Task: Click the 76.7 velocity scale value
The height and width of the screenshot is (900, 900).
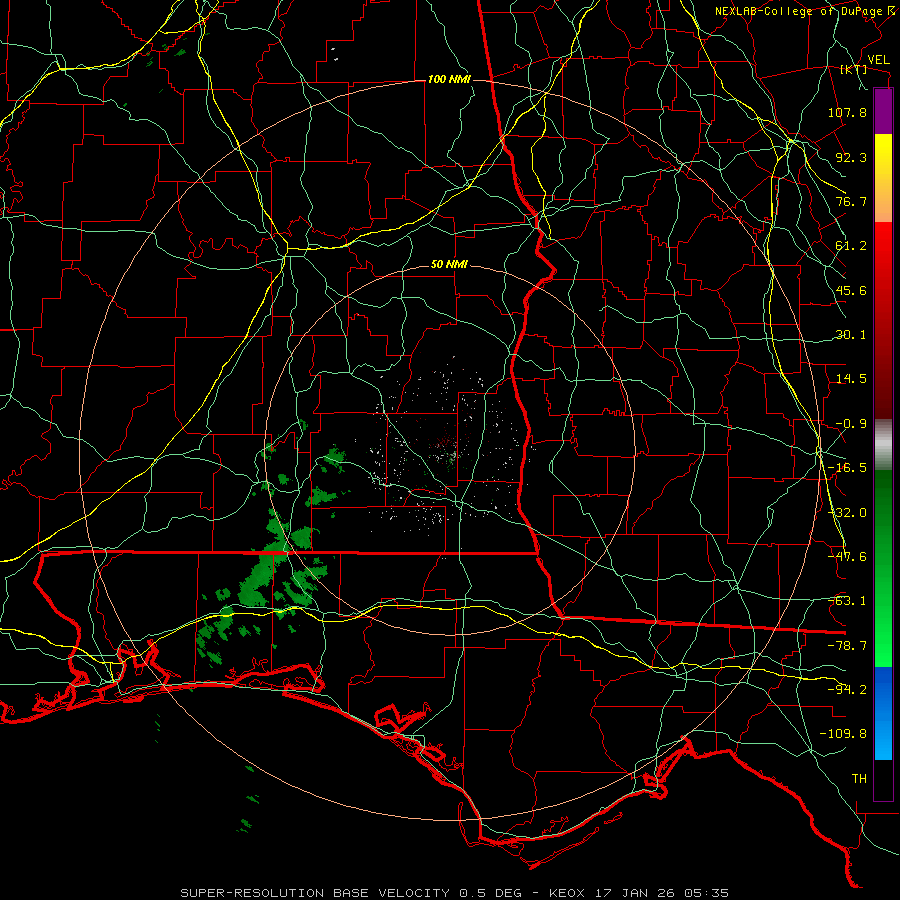Action: point(851,201)
